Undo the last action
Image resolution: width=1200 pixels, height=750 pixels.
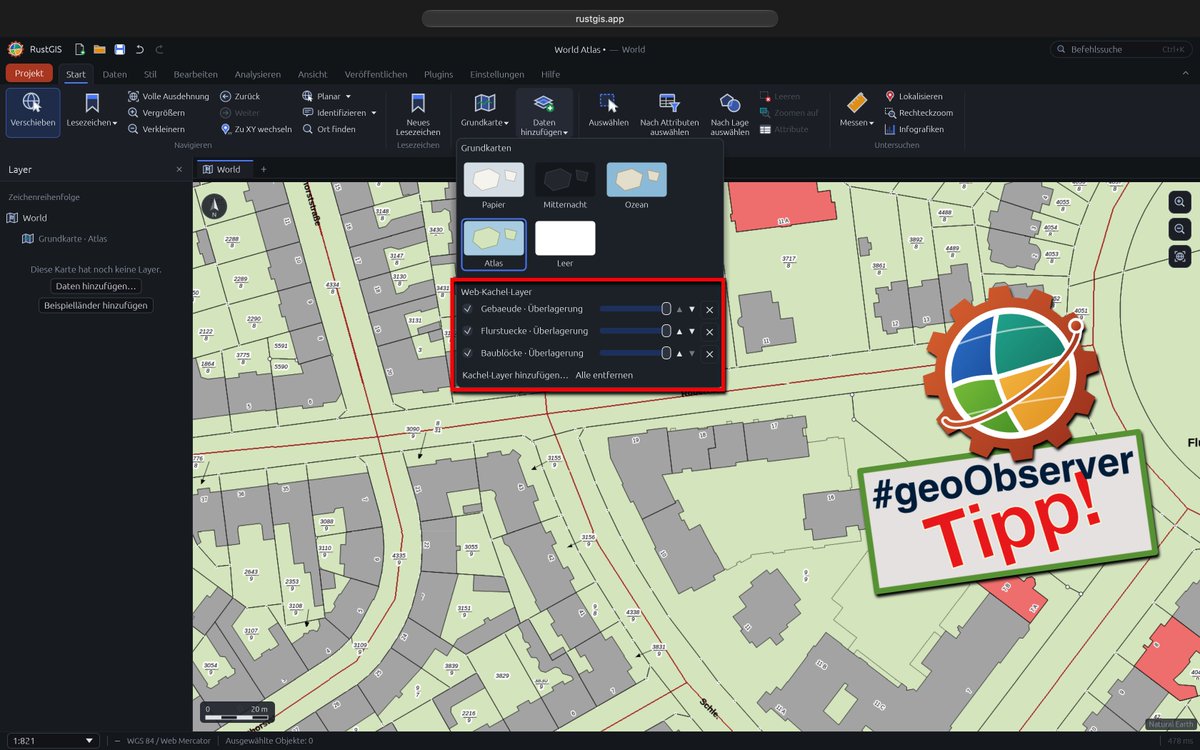[140, 49]
